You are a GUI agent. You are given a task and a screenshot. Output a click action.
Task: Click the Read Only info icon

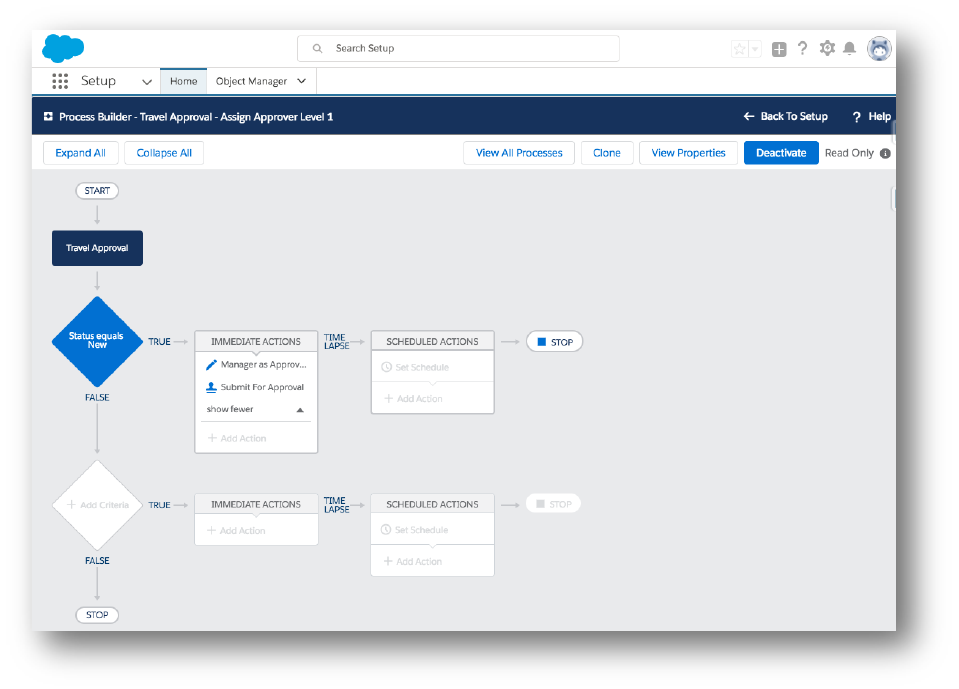tap(885, 153)
